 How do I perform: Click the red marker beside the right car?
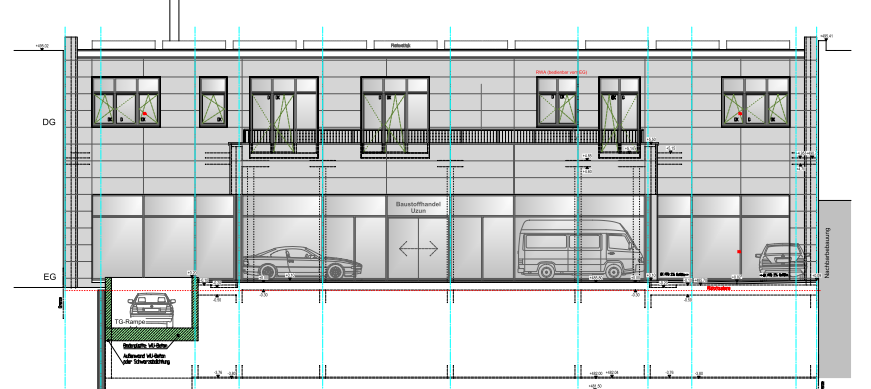pyautogui.click(x=739, y=252)
